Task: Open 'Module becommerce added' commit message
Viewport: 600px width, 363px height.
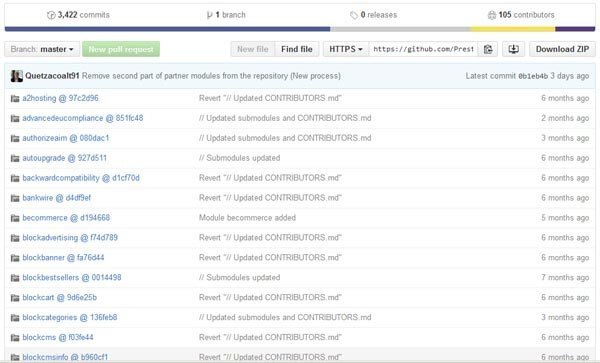Action: [247, 218]
